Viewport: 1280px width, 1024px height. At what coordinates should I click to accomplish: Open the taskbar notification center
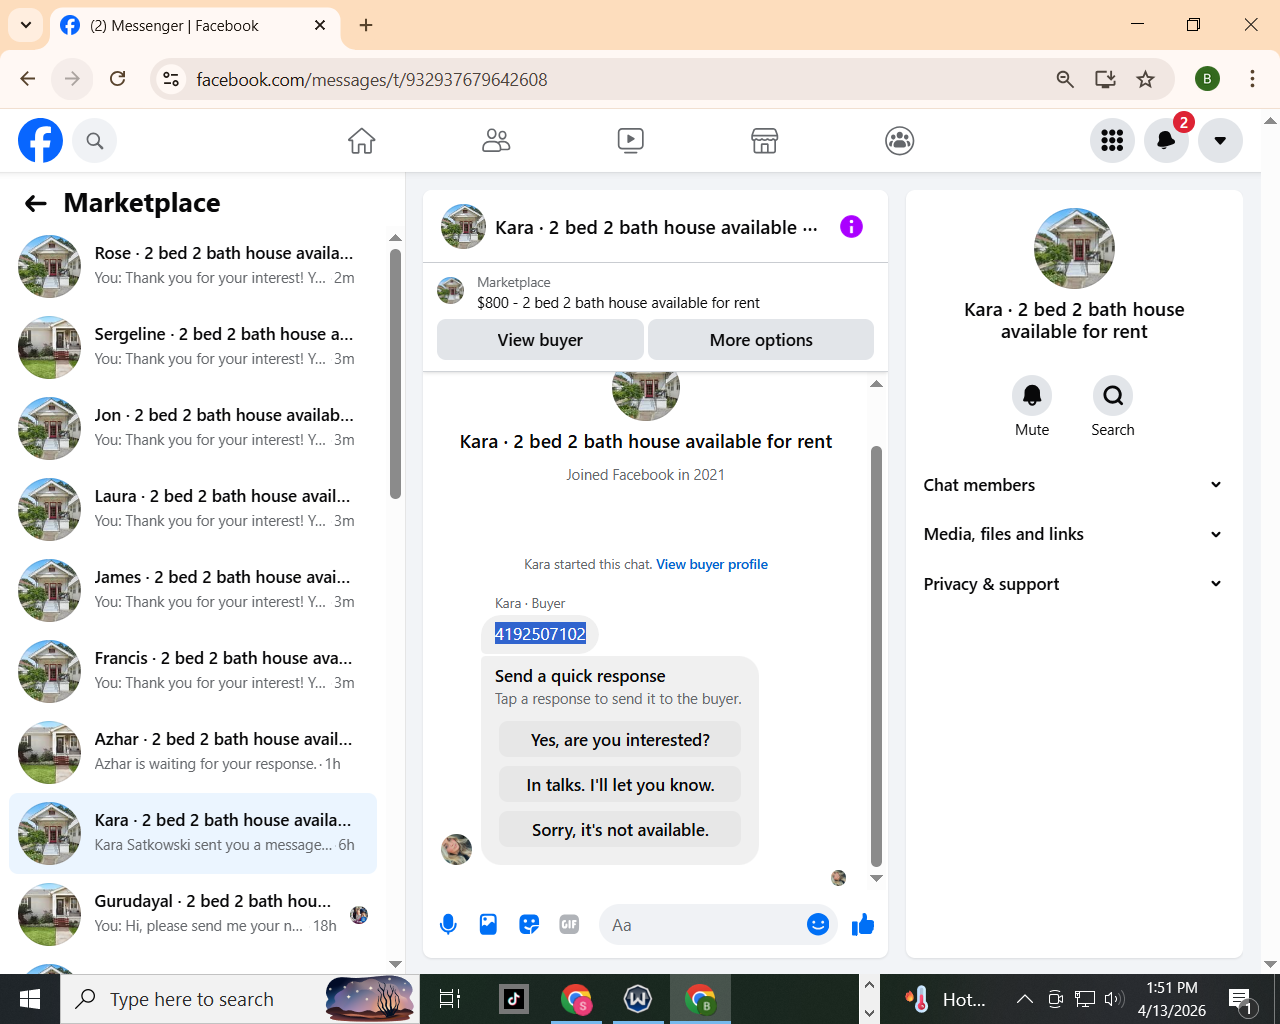pos(1241,999)
